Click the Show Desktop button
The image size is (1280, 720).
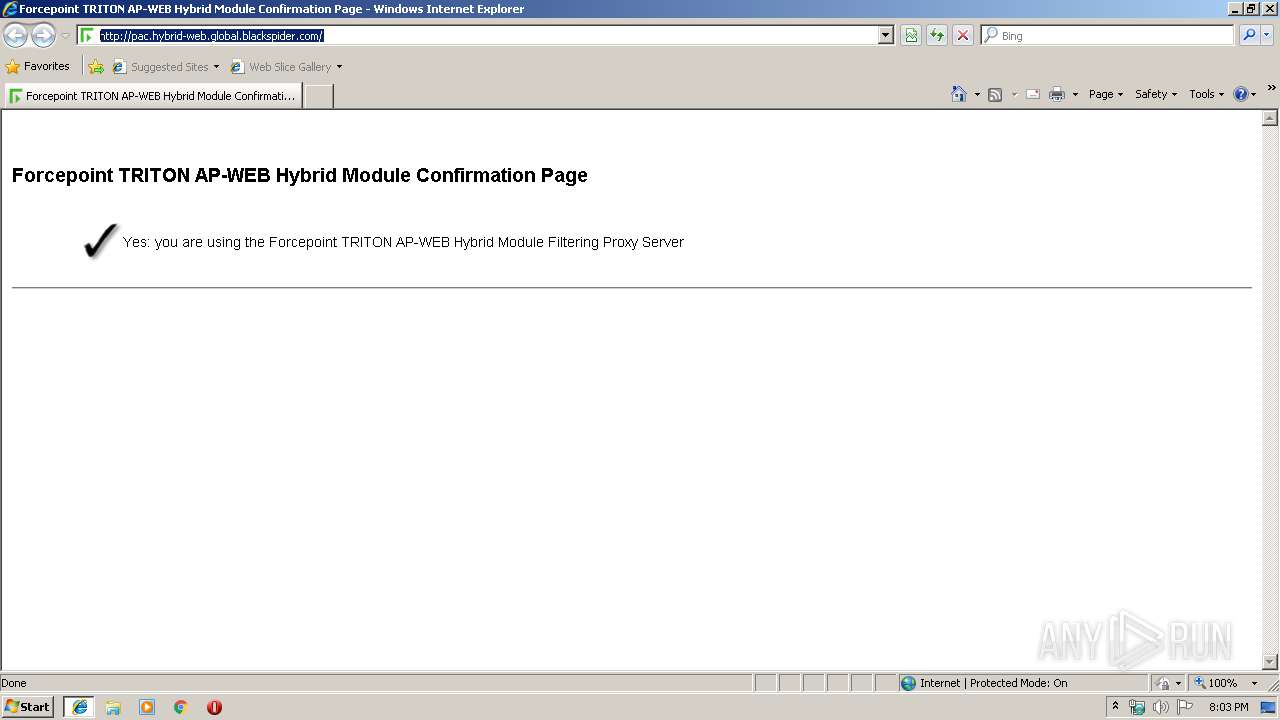click(x=1269, y=707)
